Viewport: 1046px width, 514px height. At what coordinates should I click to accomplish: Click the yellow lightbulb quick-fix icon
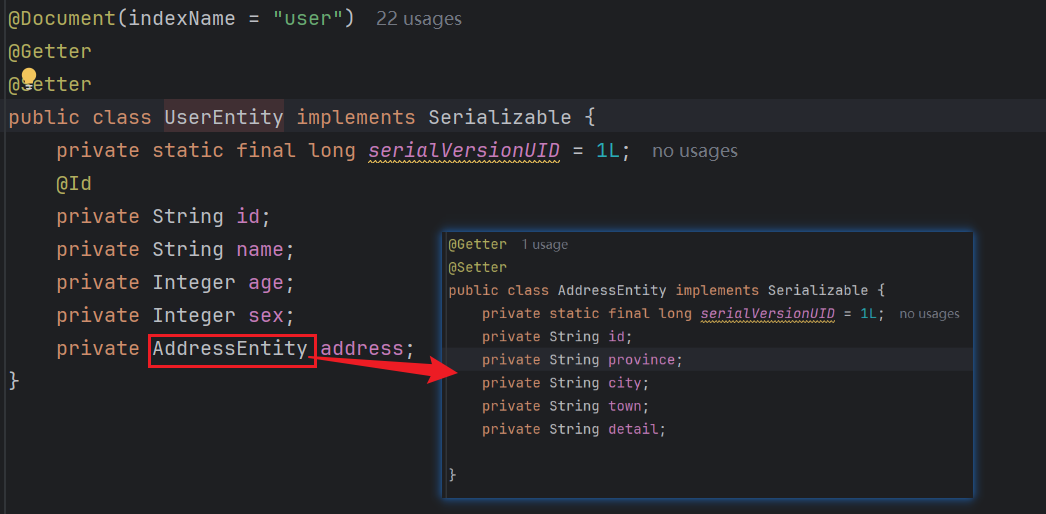coord(29,76)
